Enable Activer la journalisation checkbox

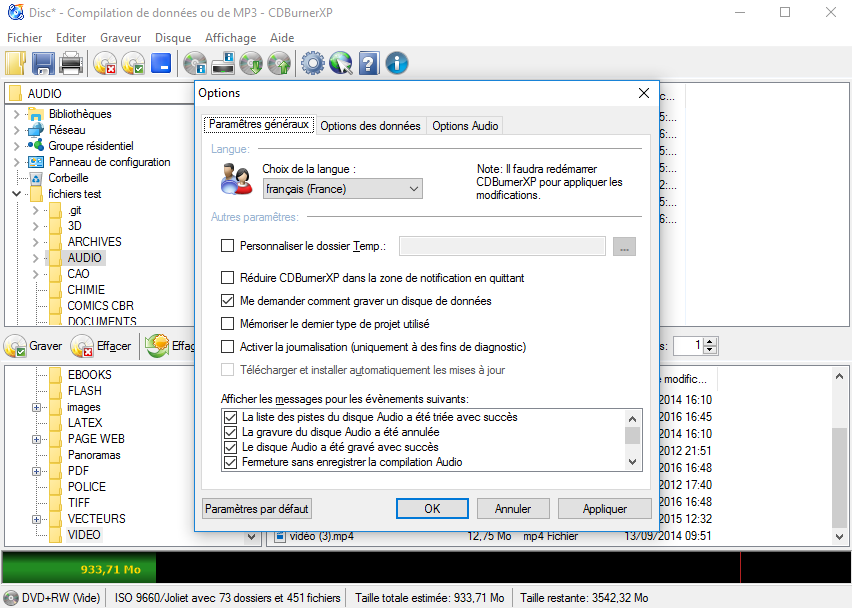(x=227, y=347)
